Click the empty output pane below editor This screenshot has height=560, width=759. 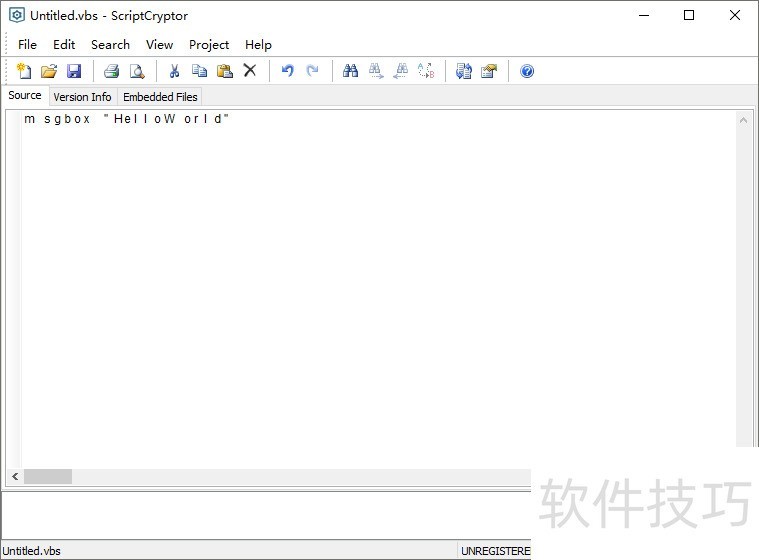266,515
